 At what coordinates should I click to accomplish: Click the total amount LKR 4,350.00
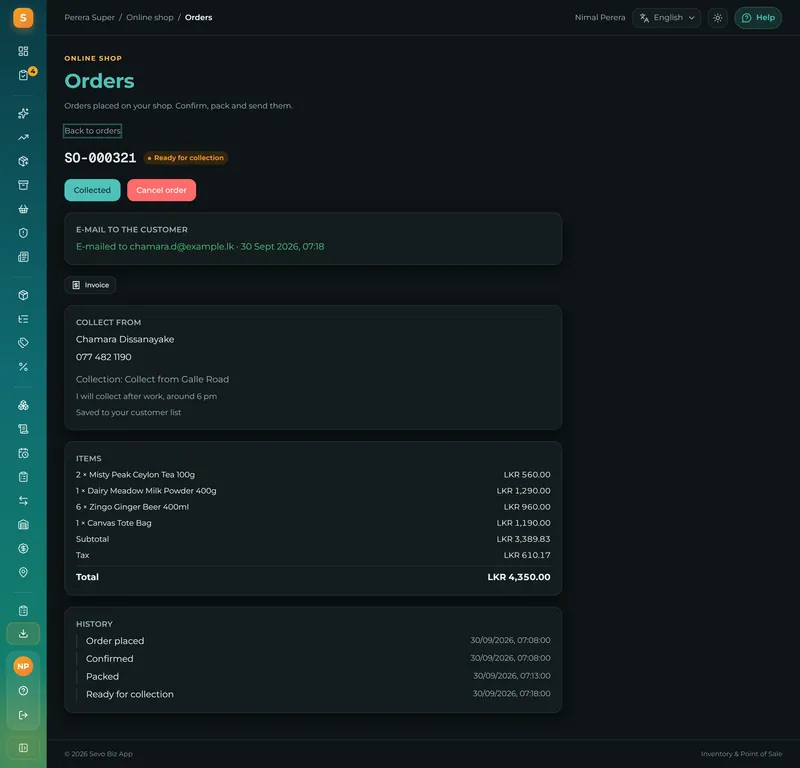coord(519,577)
